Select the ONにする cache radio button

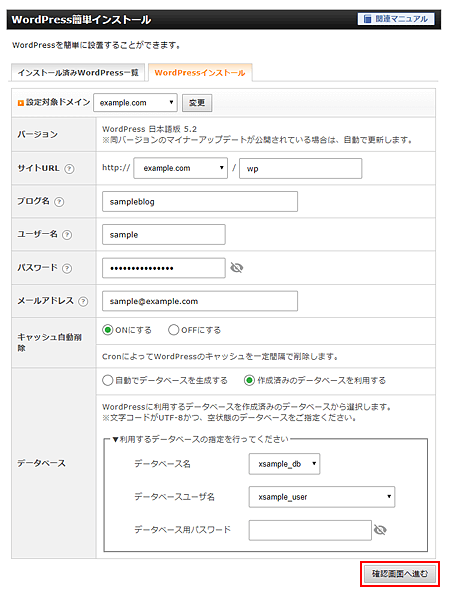(108, 330)
